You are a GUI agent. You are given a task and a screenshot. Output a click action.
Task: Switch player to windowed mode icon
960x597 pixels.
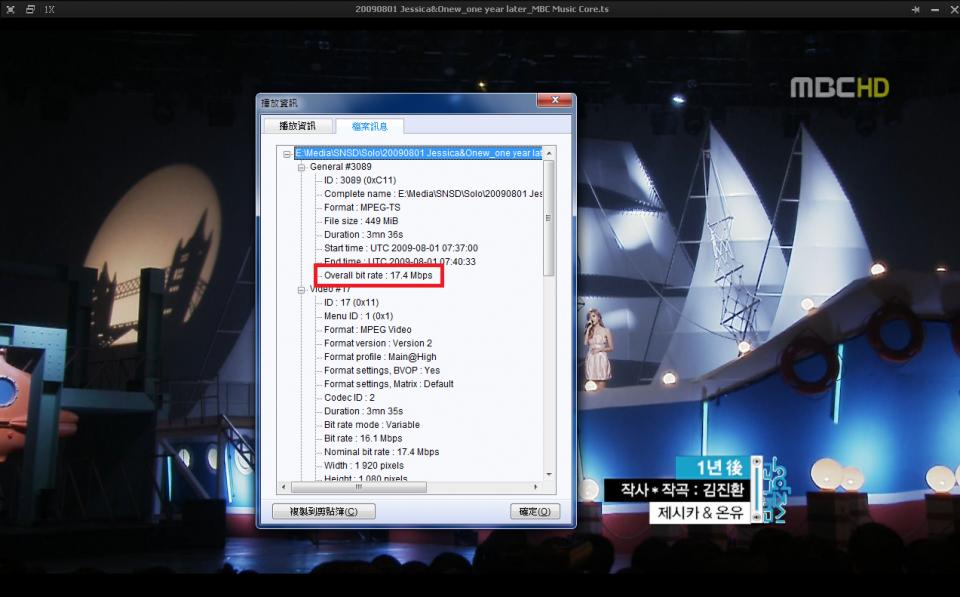click(30, 9)
